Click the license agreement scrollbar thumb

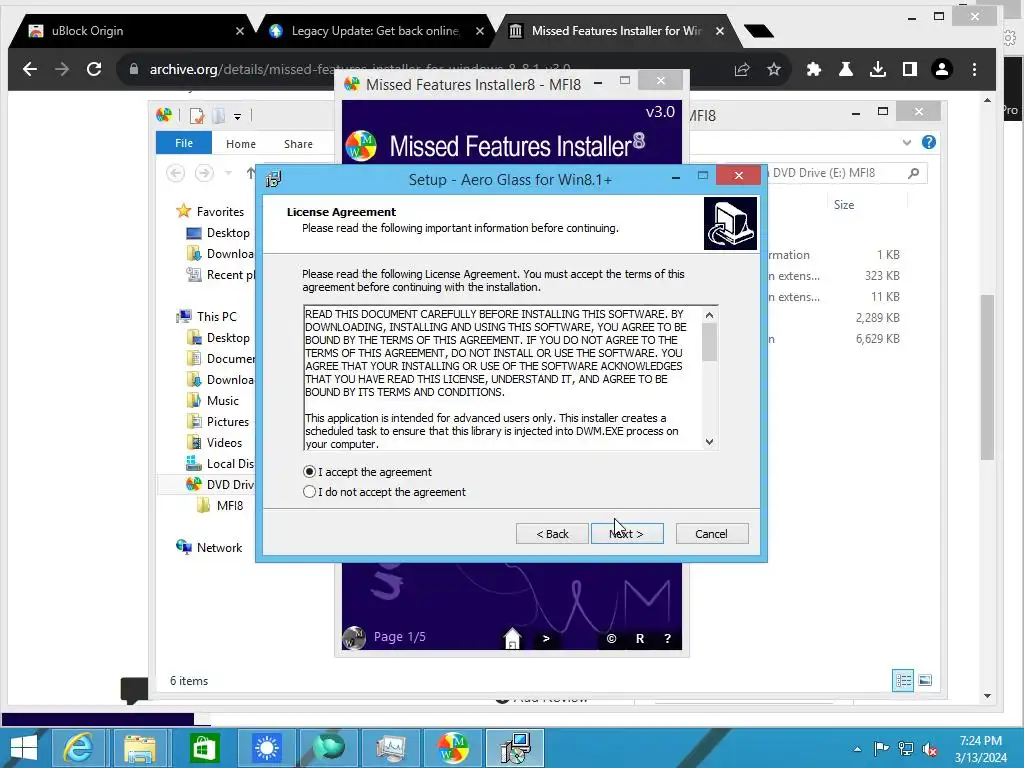point(709,342)
